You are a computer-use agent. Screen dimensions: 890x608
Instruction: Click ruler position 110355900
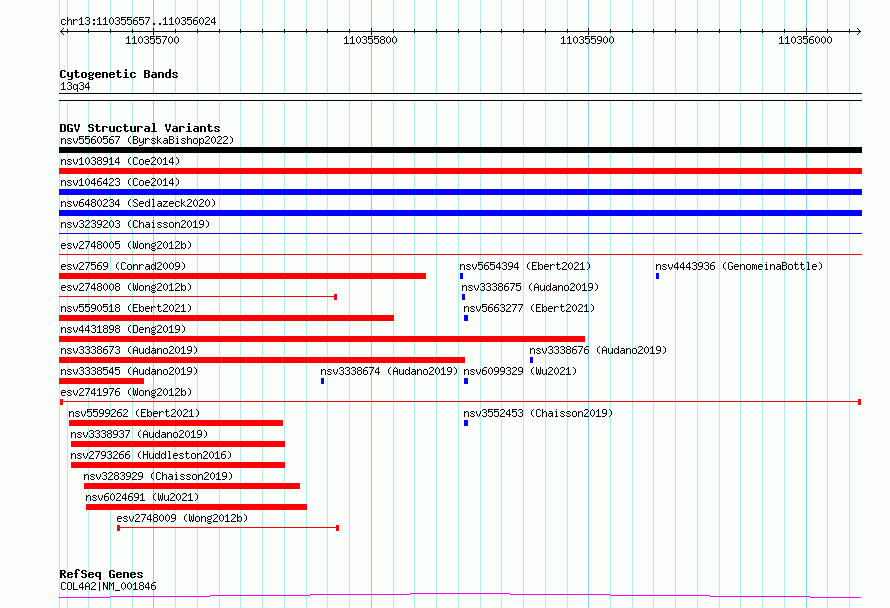click(x=587, y=40)
